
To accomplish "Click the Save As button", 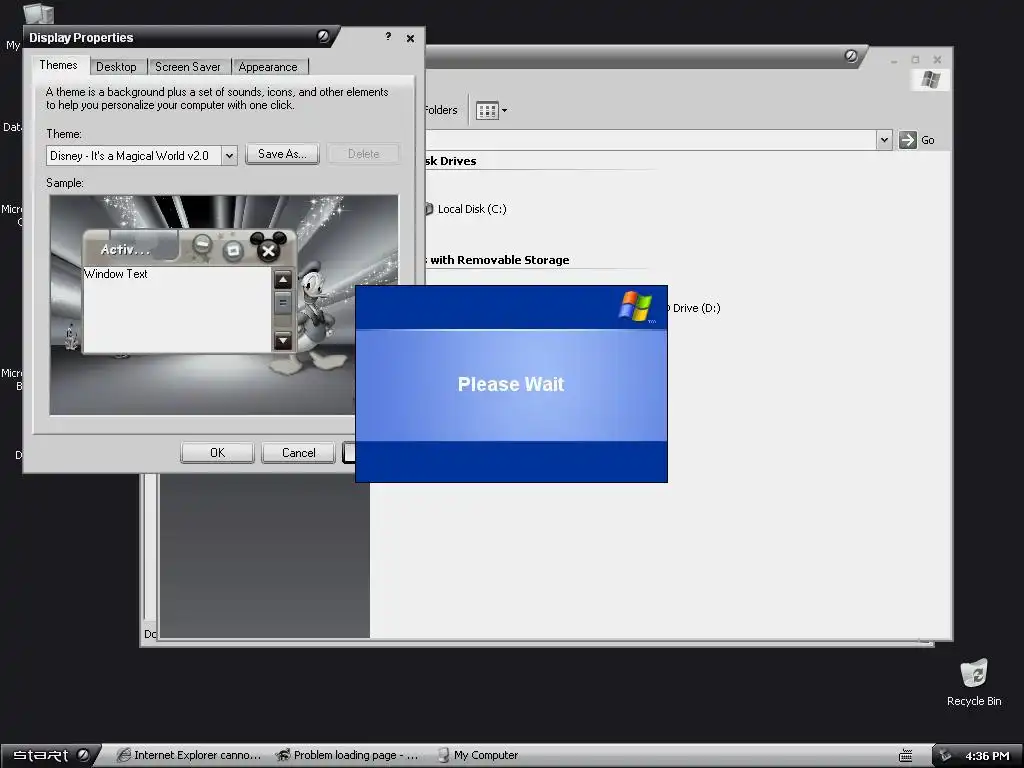I will tap(282, 154).
